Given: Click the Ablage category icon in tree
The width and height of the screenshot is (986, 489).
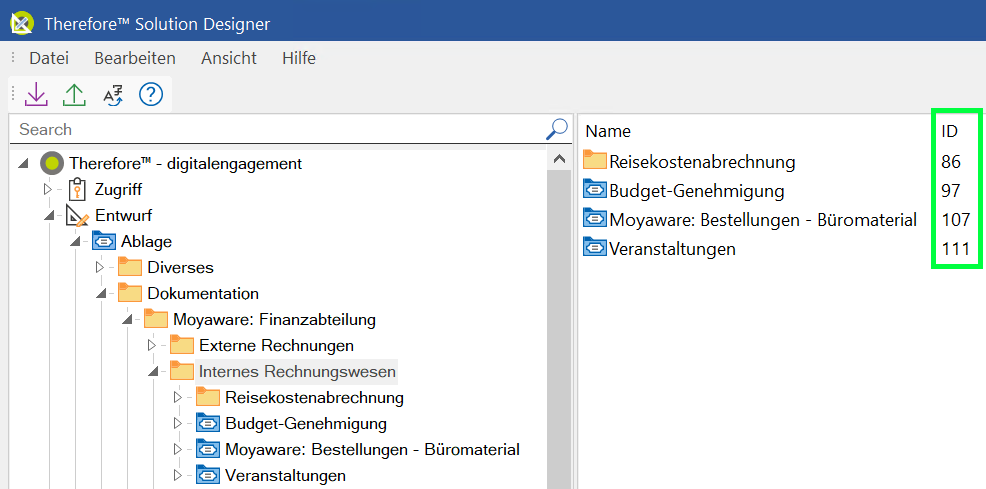Looking at the screenshot, I should [103, 241].
